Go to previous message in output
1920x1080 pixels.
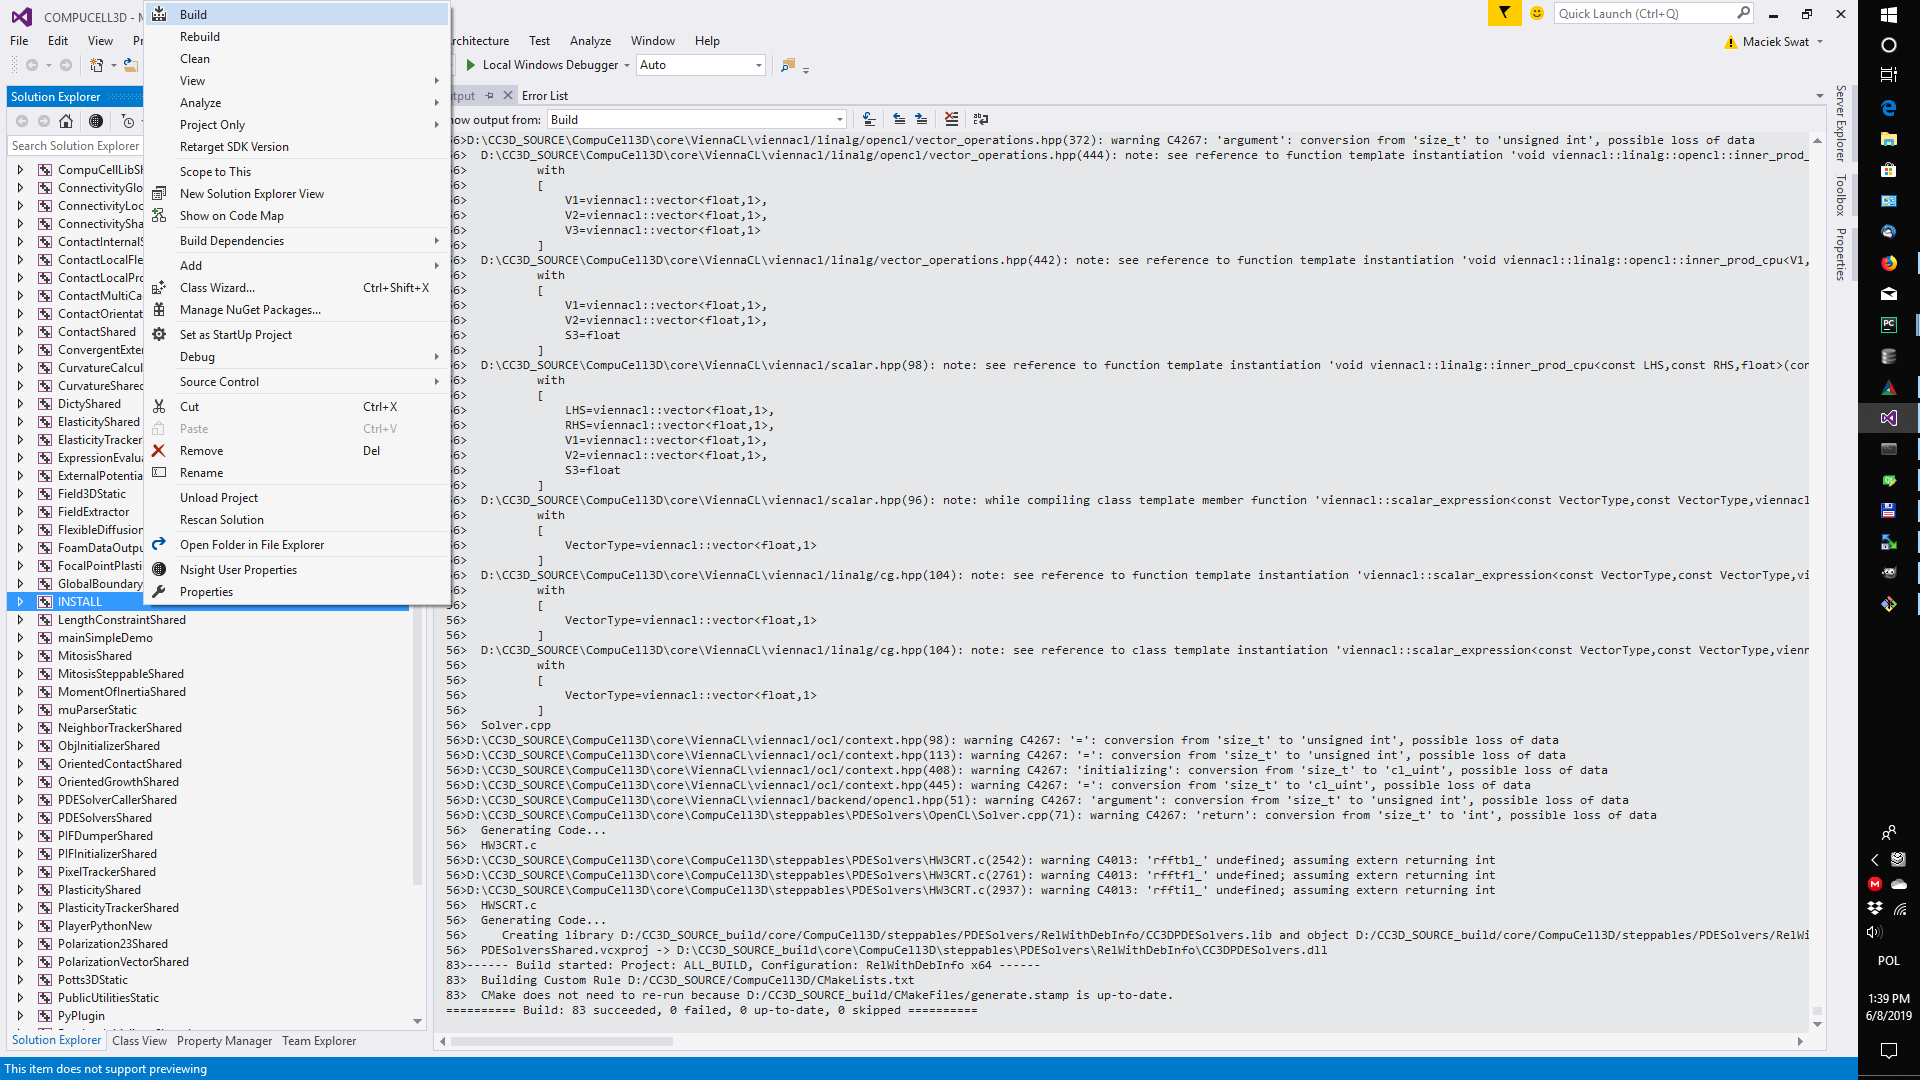[x=899, y=119]
